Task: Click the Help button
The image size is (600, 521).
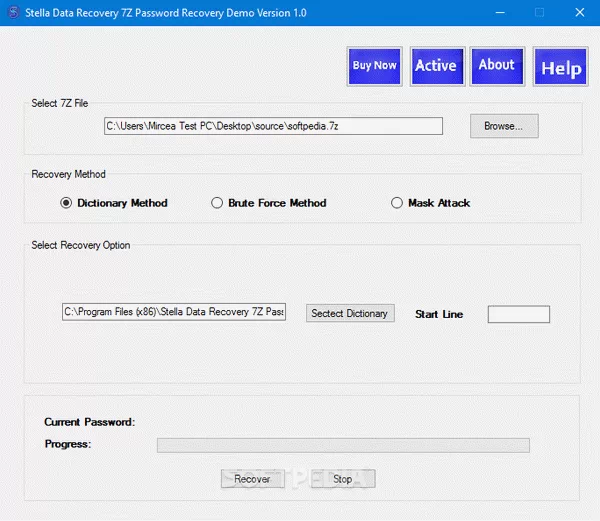Action: [561, 66]
